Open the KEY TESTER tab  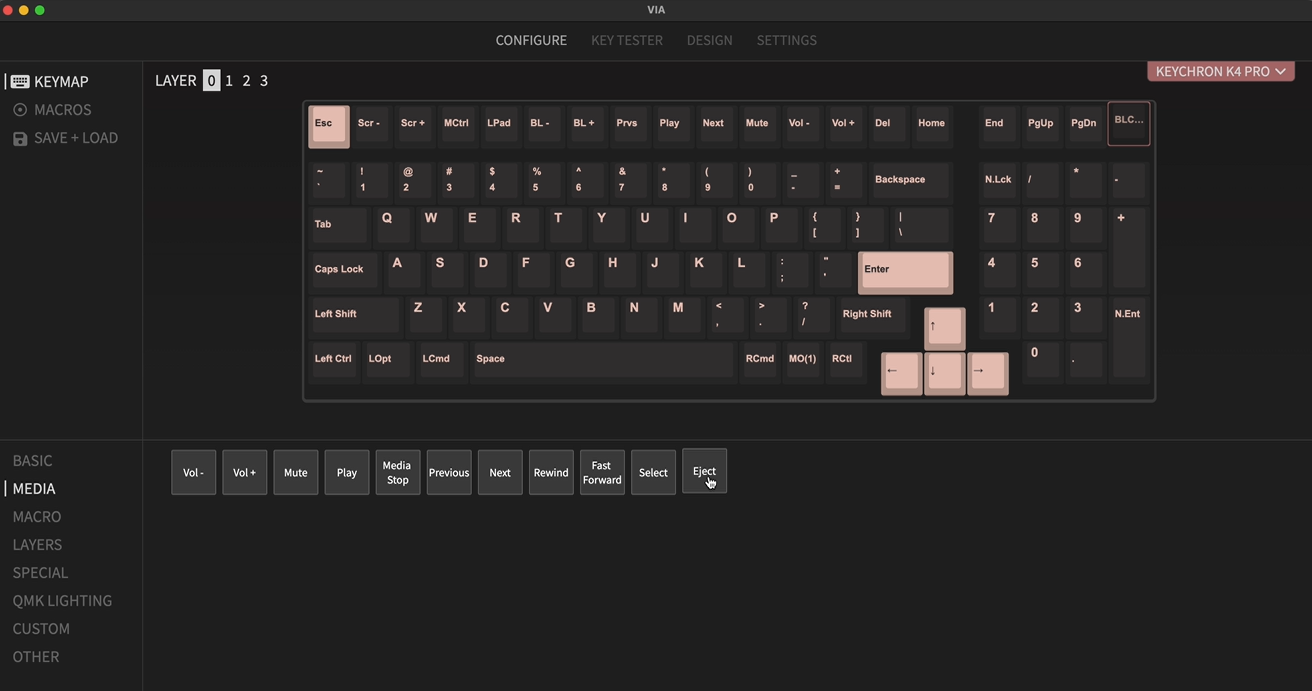click(x=626, y=40)
